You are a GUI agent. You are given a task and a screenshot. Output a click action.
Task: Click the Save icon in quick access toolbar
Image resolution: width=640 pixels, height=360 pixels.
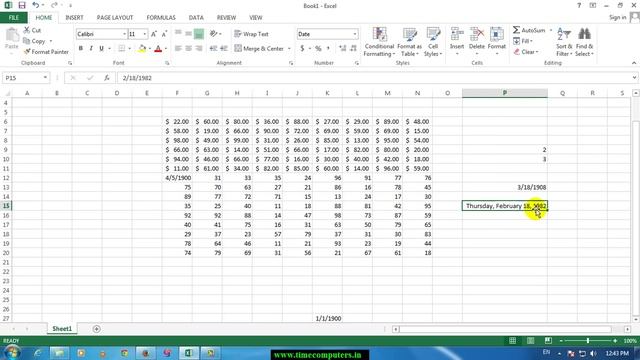[22, 5]
